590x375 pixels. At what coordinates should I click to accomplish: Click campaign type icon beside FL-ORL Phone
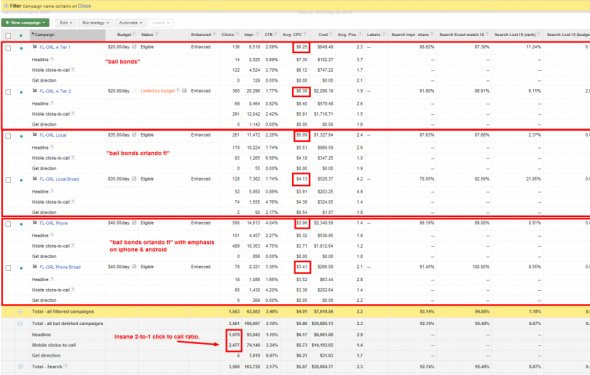click(x=35, y=223)
